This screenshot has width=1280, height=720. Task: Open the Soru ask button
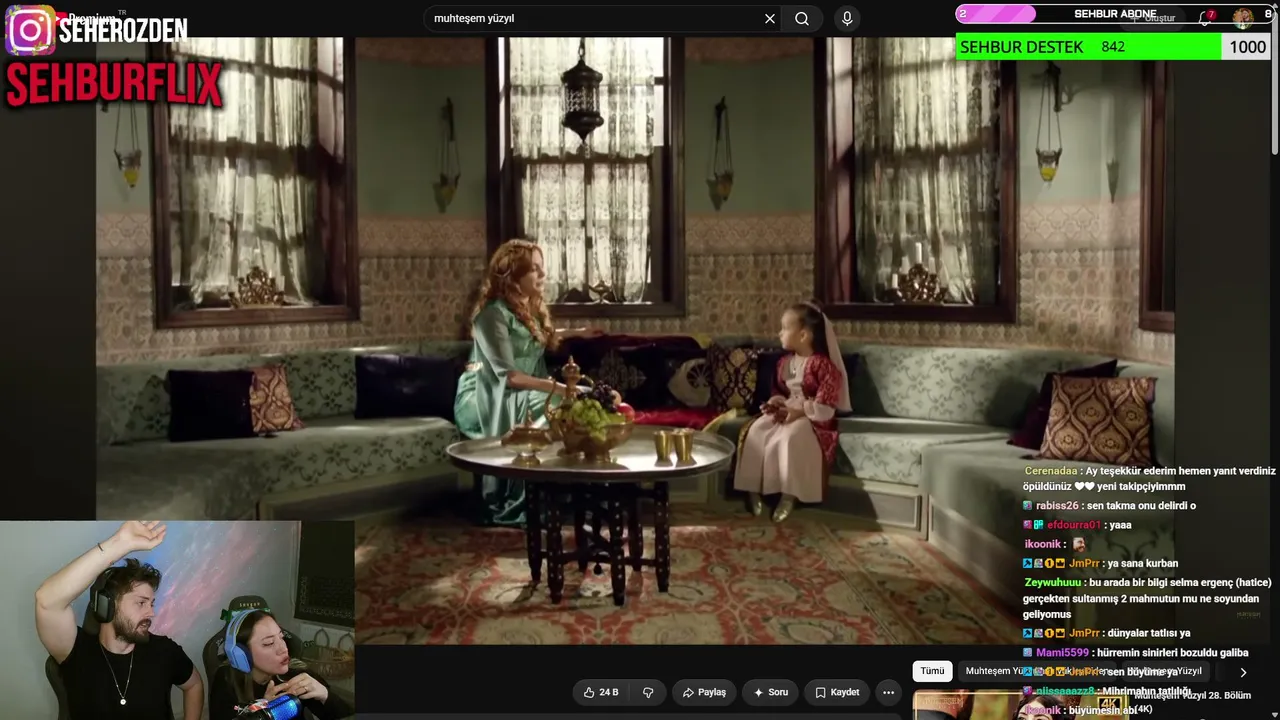point(771,692)
